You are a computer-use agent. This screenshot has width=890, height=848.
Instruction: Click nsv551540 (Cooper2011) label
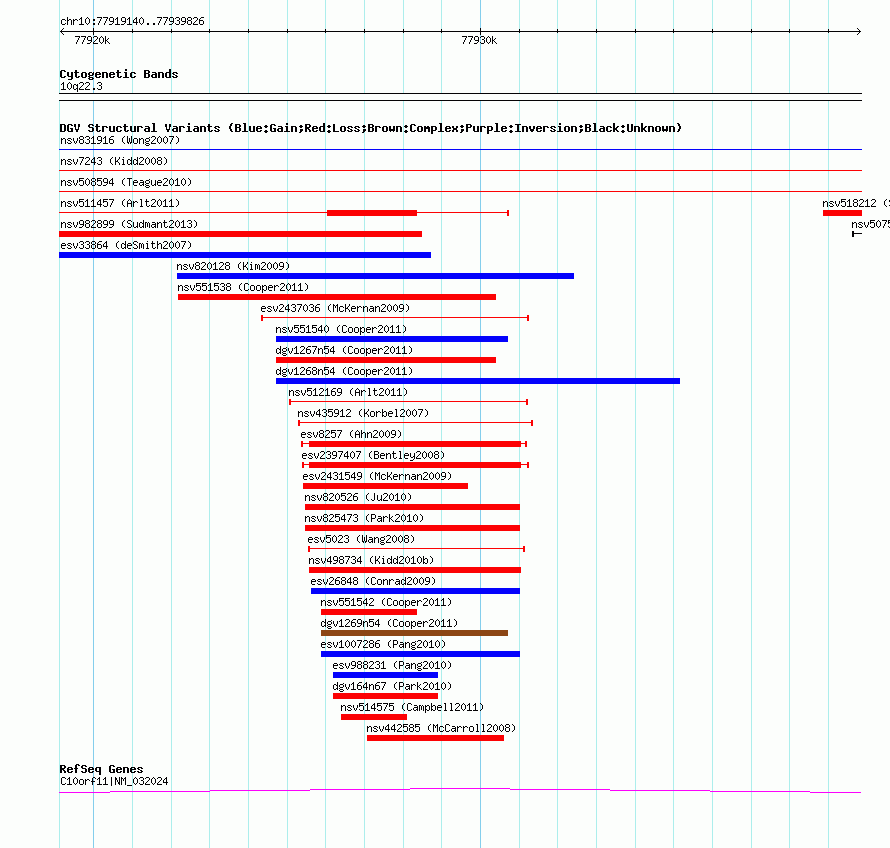(x=341, y=329)
